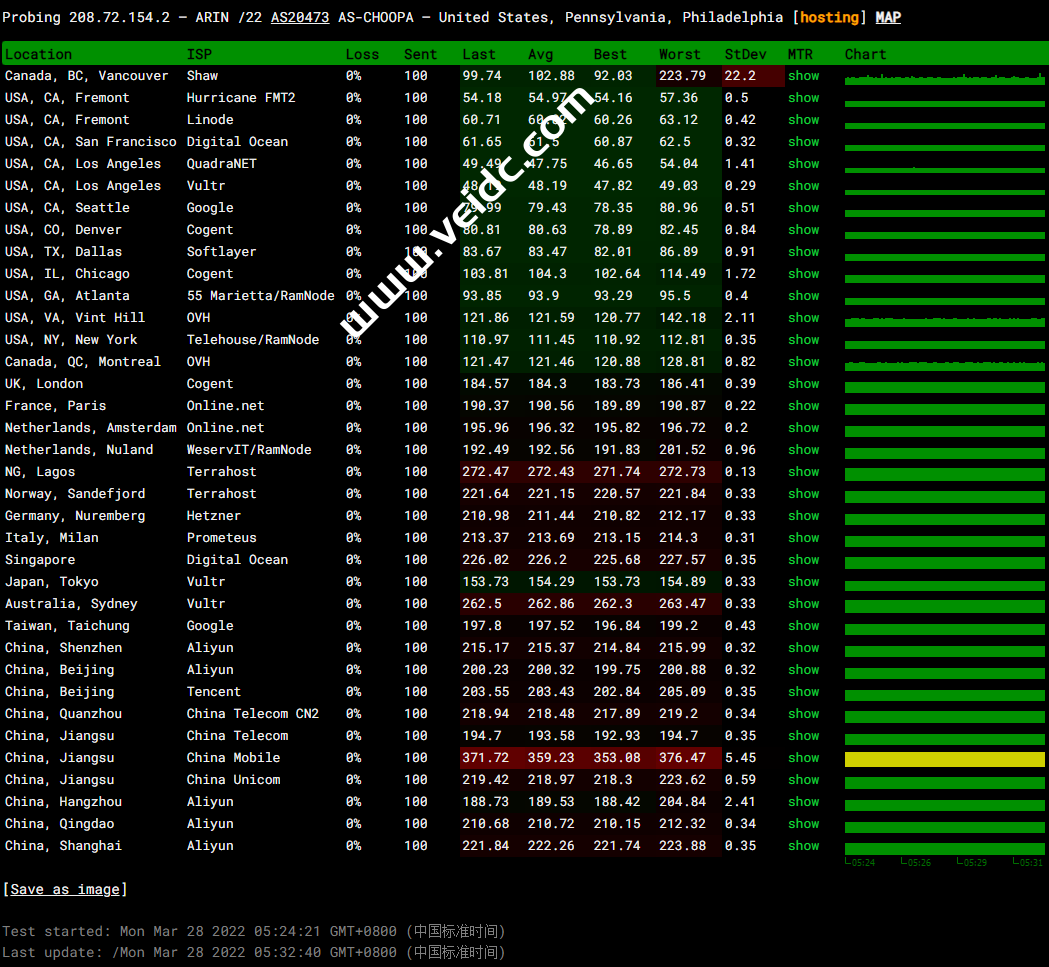1049x967 pixels.
Task: Click the orange hosting tag
Action: point(829,17)
